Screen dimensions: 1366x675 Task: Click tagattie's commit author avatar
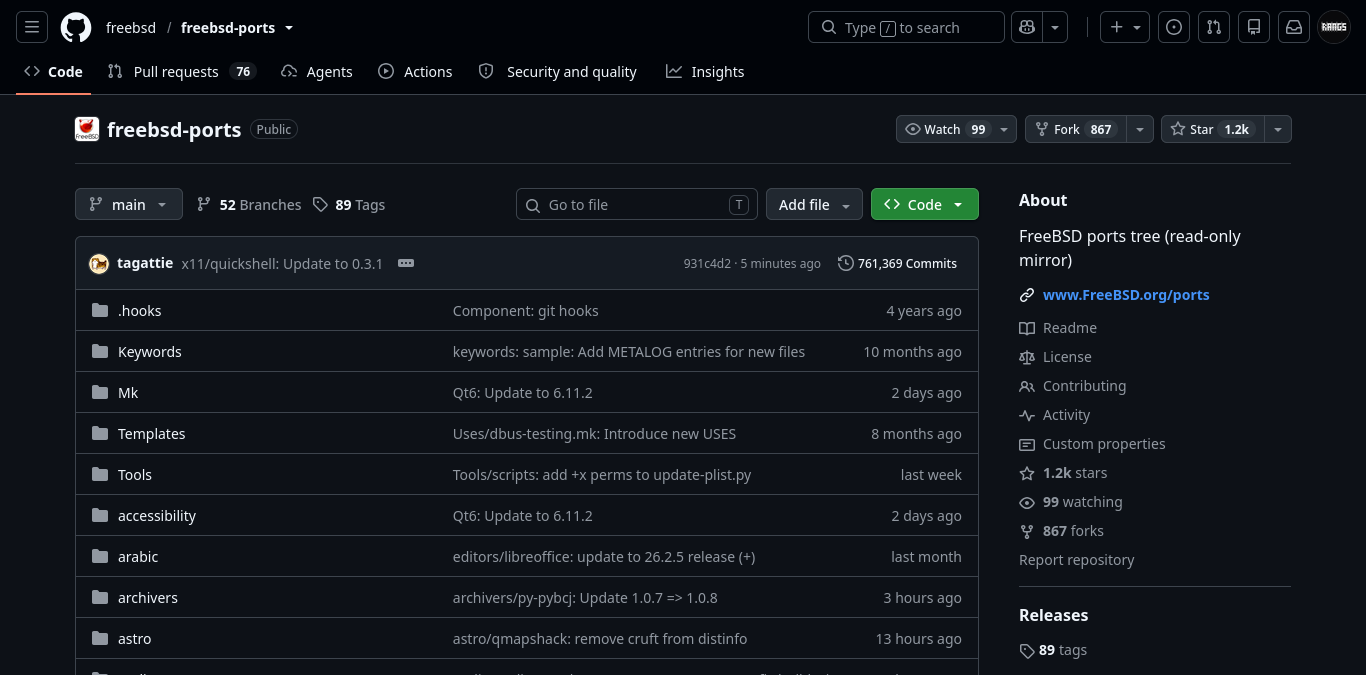(99, 263)
